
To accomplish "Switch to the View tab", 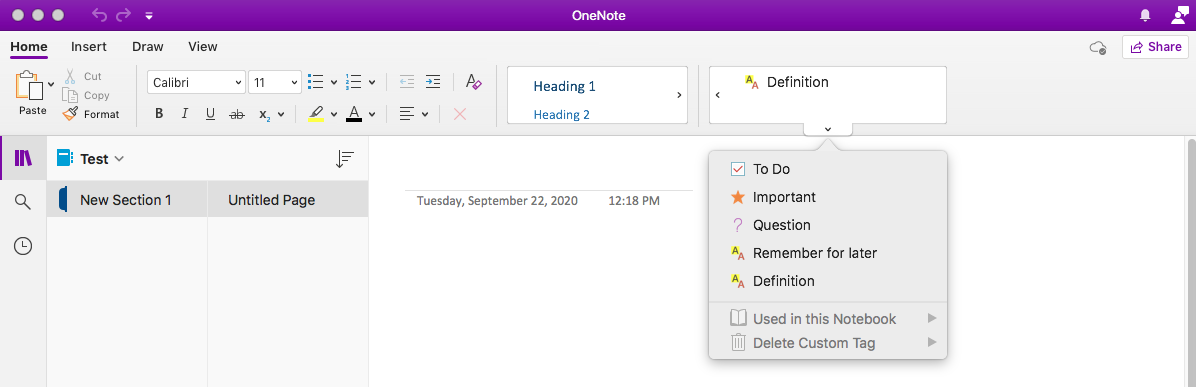I will pyautogui.click(x=203, y=47).
